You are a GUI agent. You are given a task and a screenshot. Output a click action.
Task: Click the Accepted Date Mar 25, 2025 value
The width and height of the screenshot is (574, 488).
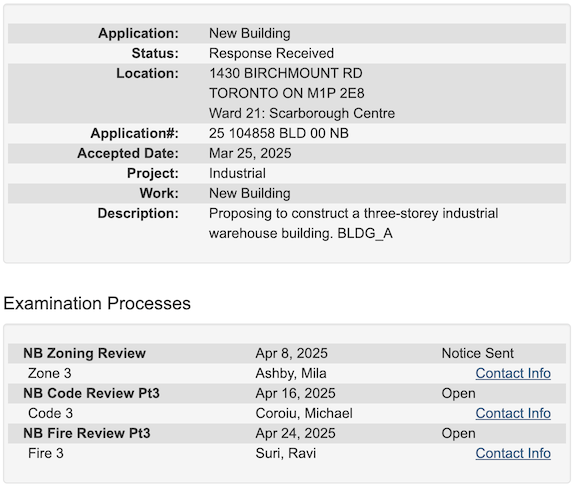tap(250, 153)
